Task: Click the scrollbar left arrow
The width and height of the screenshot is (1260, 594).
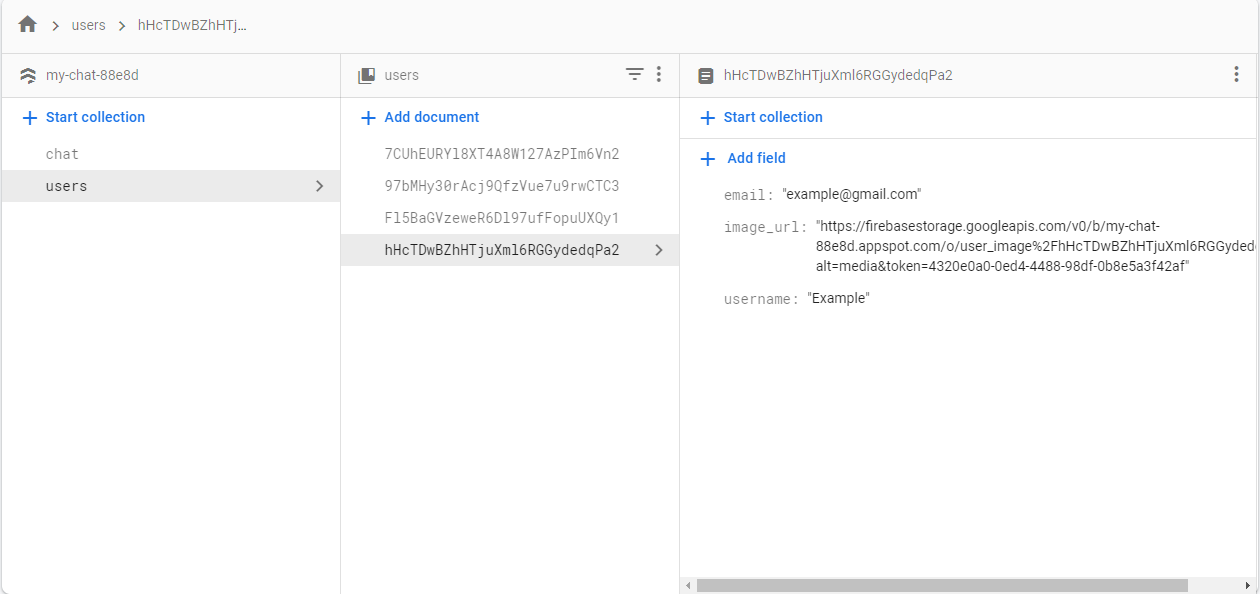Action: (687, 585)
